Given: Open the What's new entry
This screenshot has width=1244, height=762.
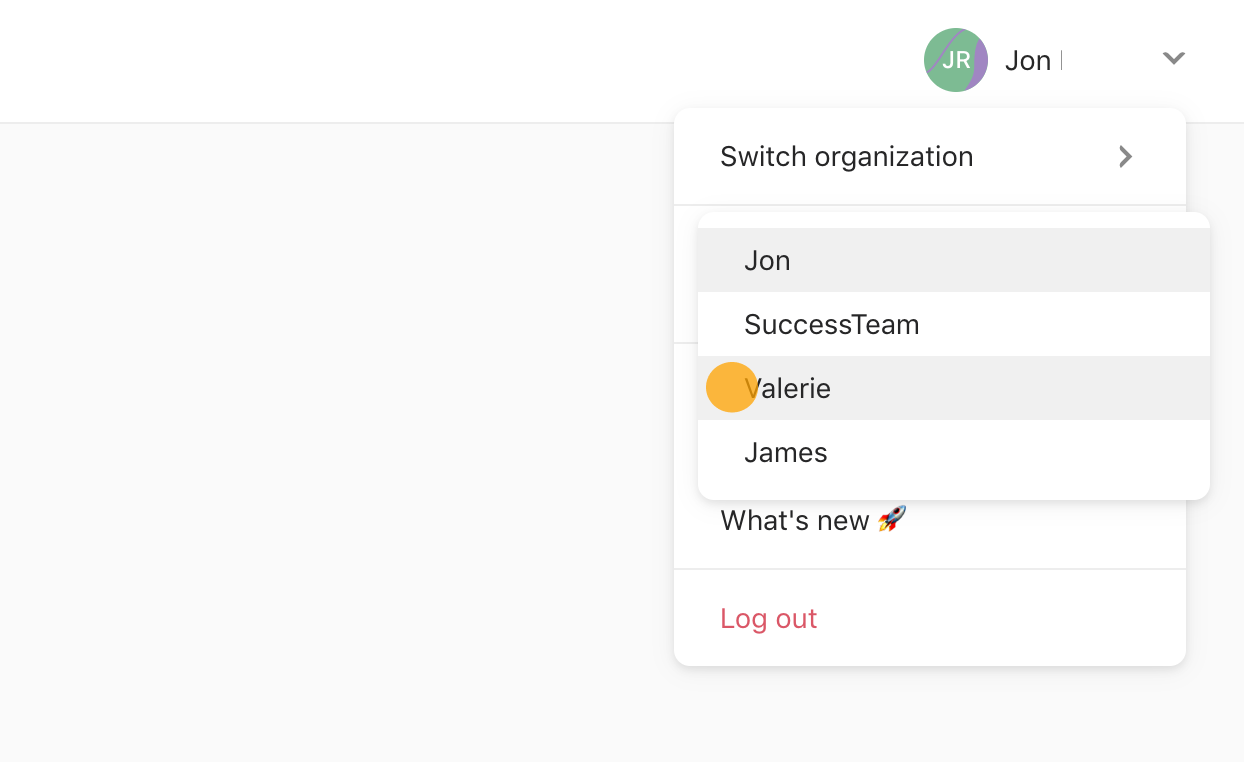Looking at the screenshot, I should click(930, 520).
